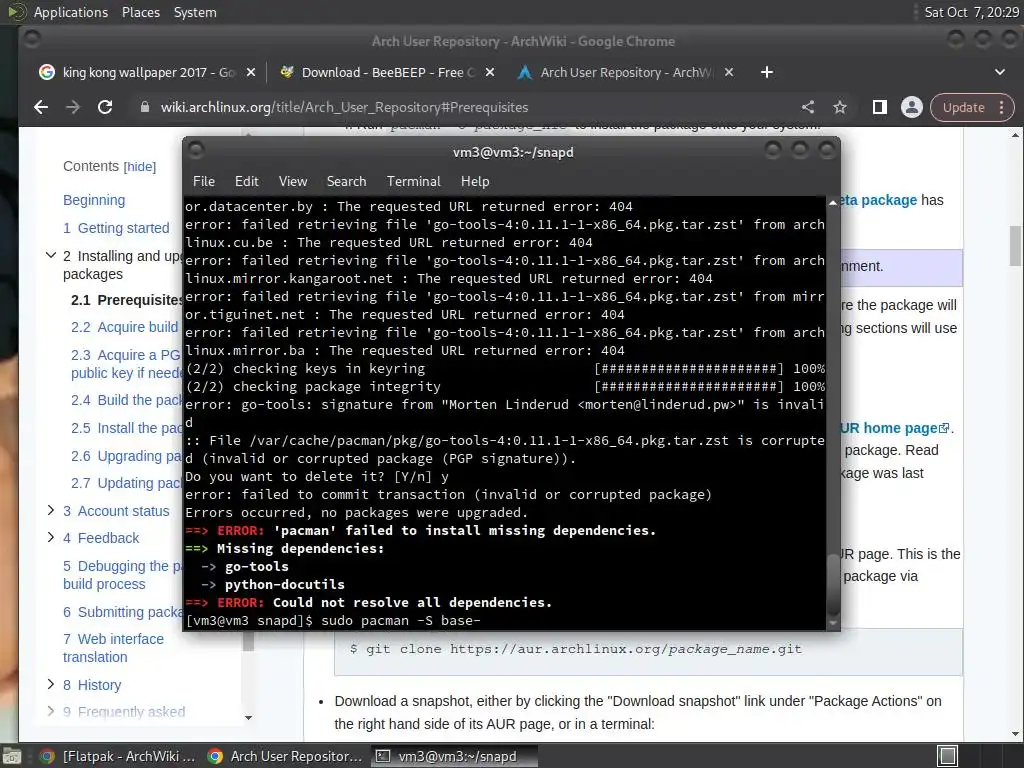Click the Arch logo favicon on third tab

coord(524,72)
